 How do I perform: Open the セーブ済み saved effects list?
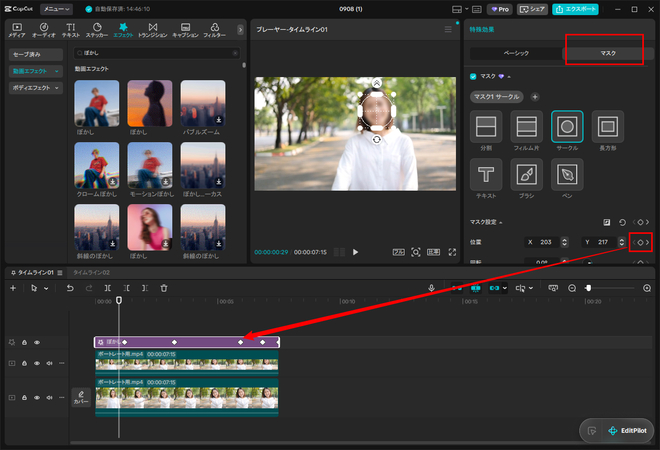36,54
